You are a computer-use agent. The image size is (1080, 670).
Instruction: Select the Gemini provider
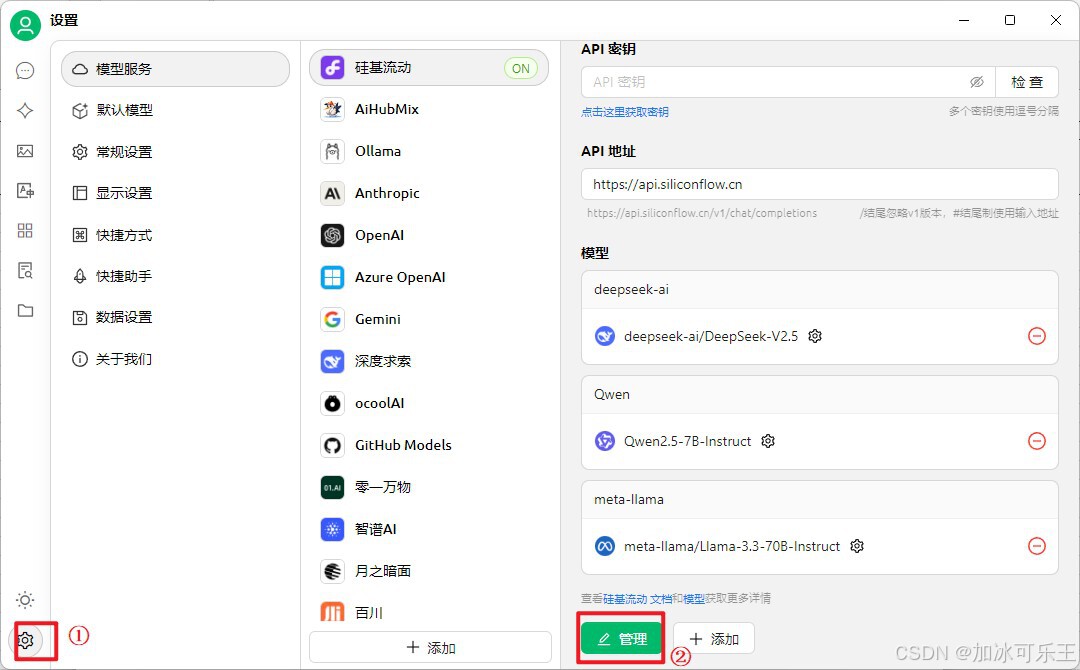pyautogui.click(x=429, y=319)
